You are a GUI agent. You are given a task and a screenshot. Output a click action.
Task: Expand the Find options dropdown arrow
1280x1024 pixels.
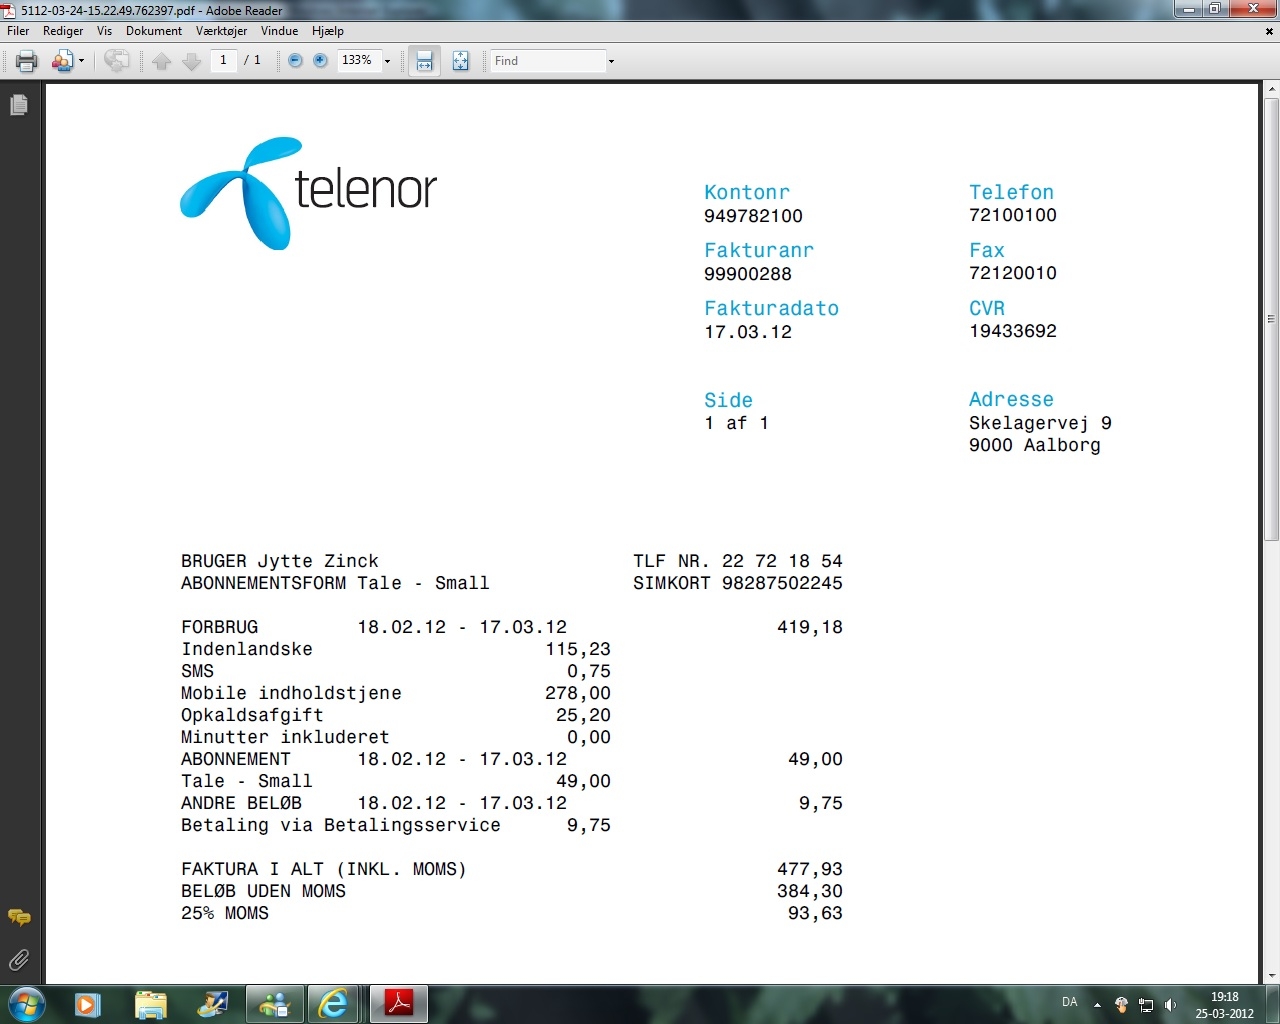[611, 62]
